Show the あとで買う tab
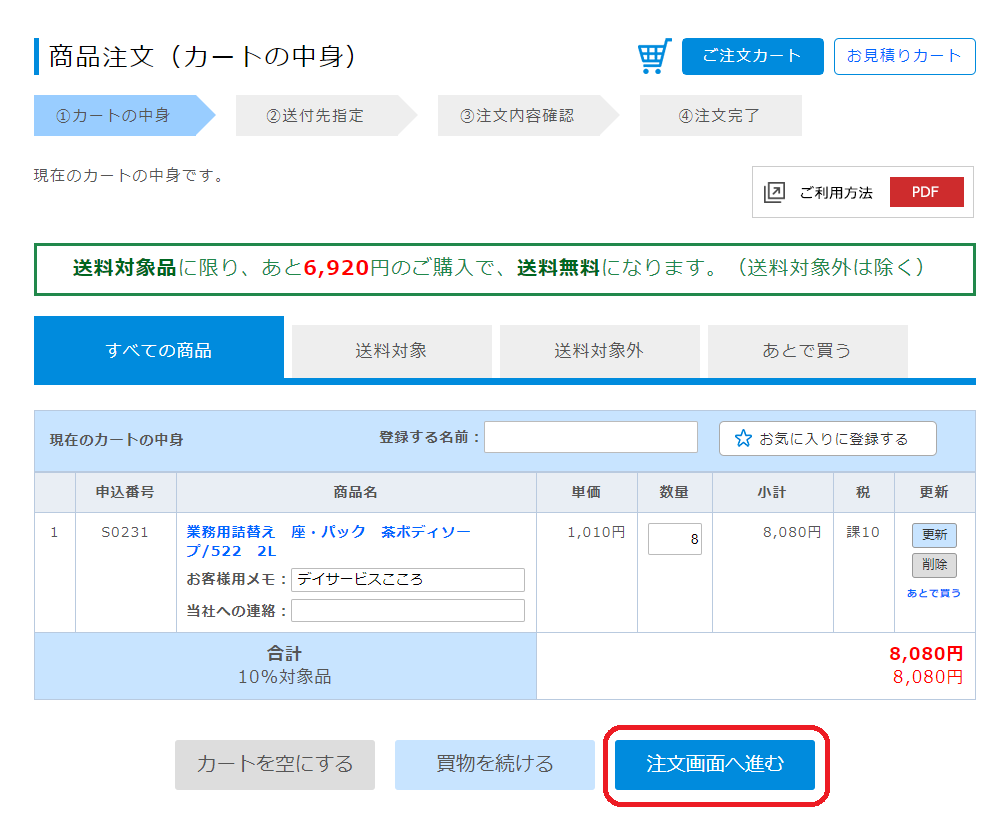Screen dimensions: 1003x815 [x=807, y=350]
